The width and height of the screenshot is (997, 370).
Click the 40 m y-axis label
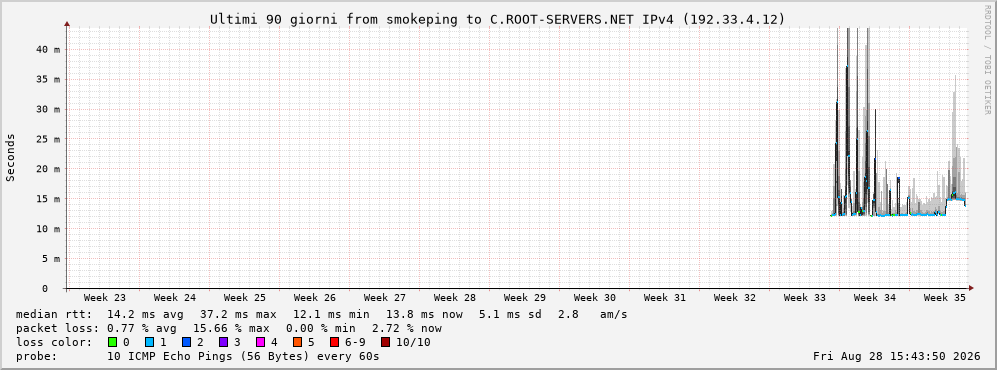click(x=52, y=50)
